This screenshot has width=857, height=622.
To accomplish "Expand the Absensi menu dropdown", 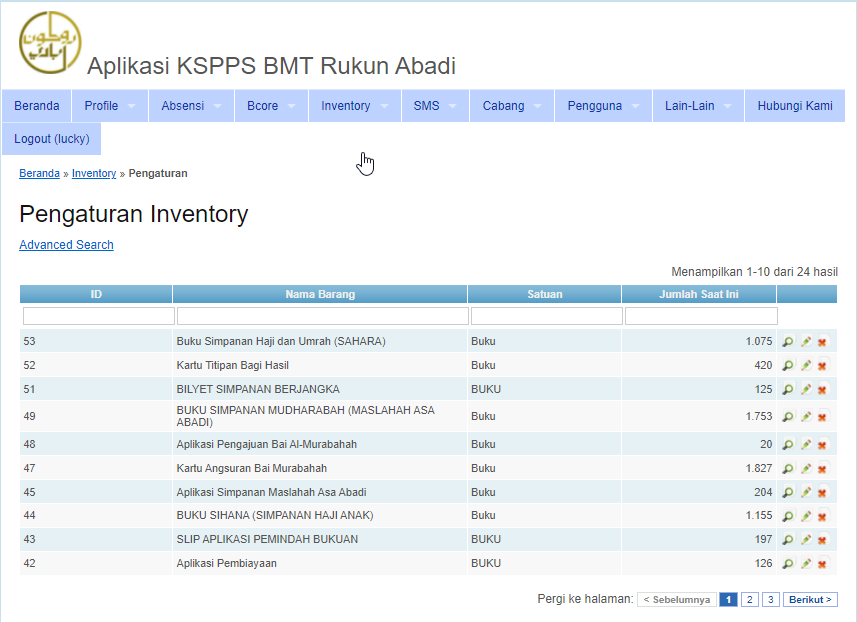I will click(191, 105).
